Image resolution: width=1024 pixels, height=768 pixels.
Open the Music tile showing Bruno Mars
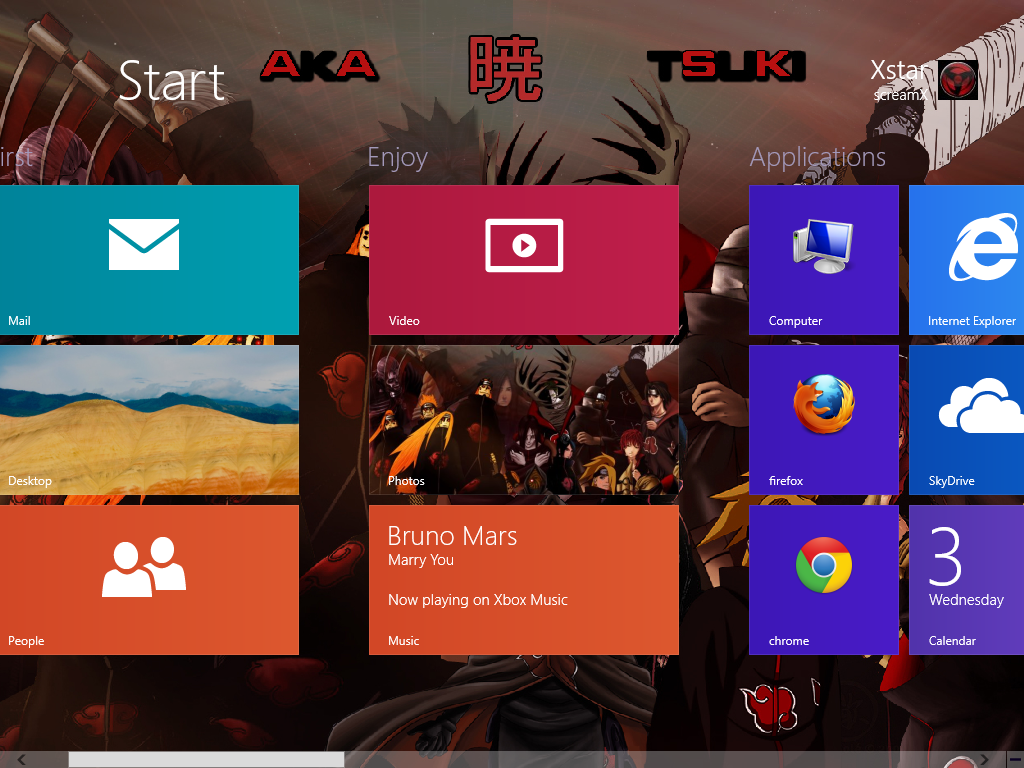point(524,580)
